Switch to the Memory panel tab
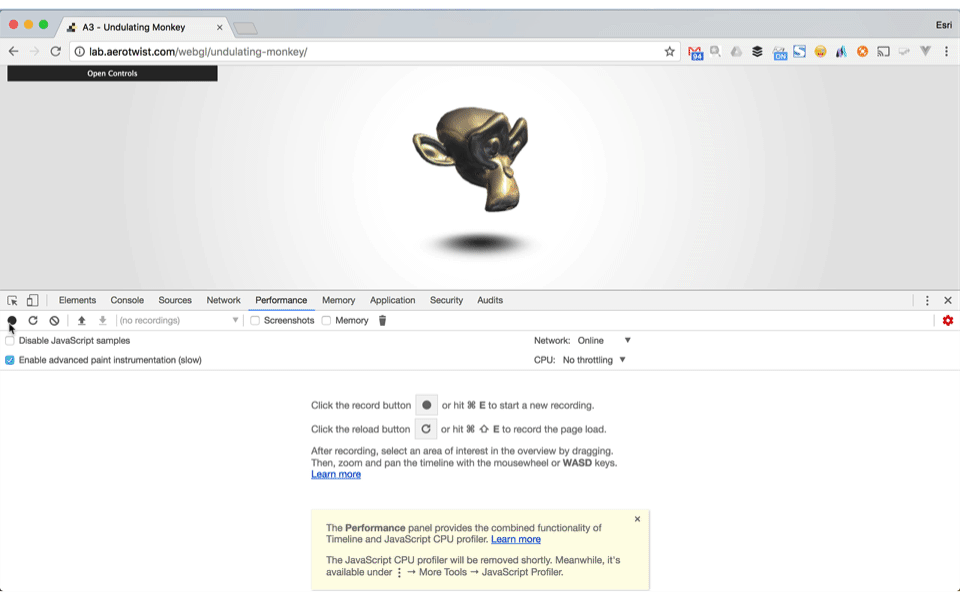Image resolution: width=960 pixels, height=600 pixels. (339, 300)
